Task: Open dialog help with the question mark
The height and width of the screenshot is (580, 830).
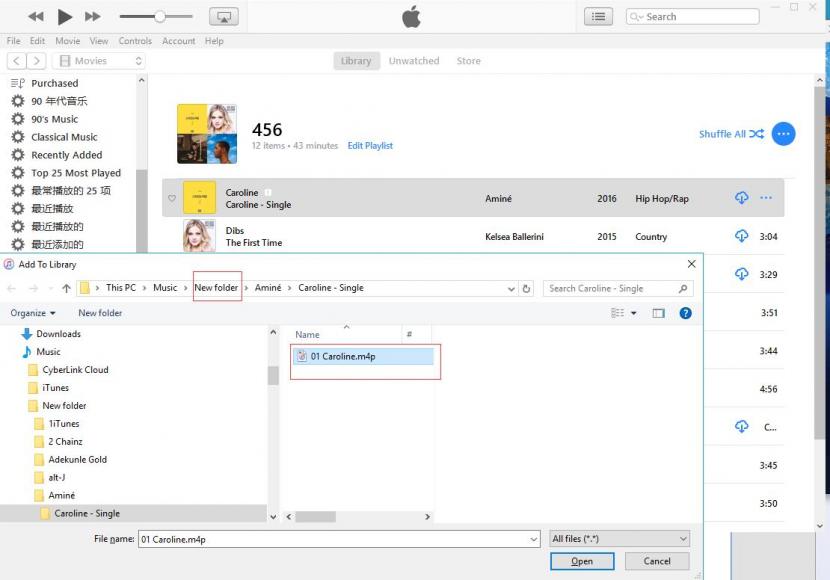Action: pyautogui.click(x=685, y=313)
